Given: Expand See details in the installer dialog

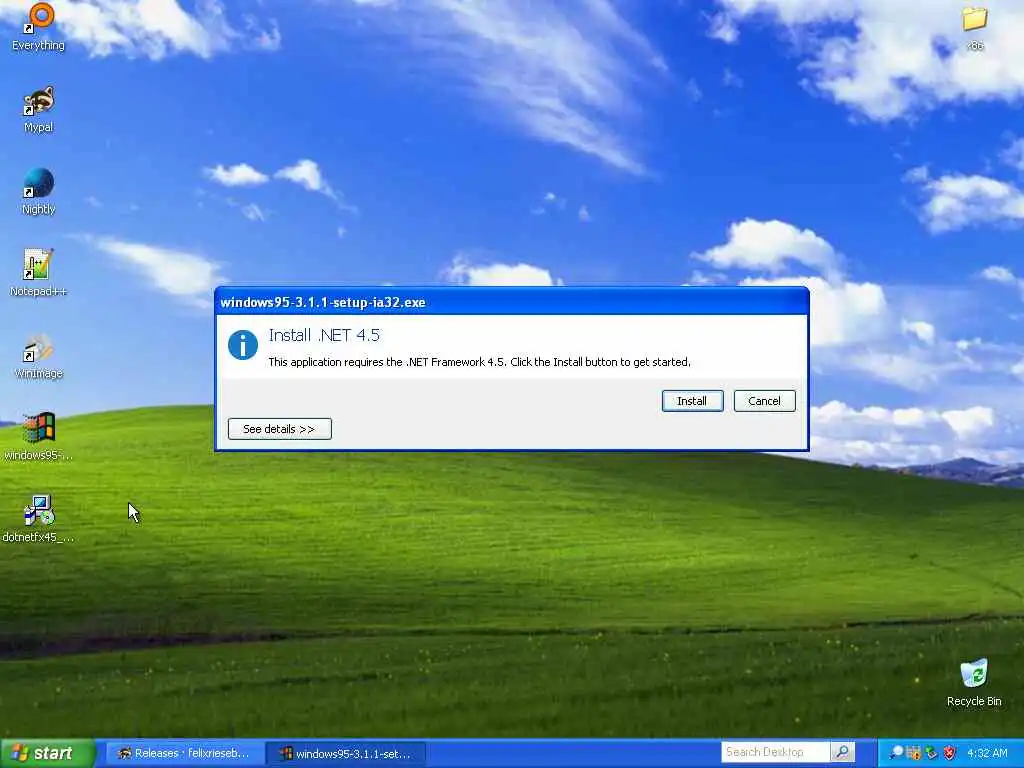Looking at the screenshot, I should point(280,429).
